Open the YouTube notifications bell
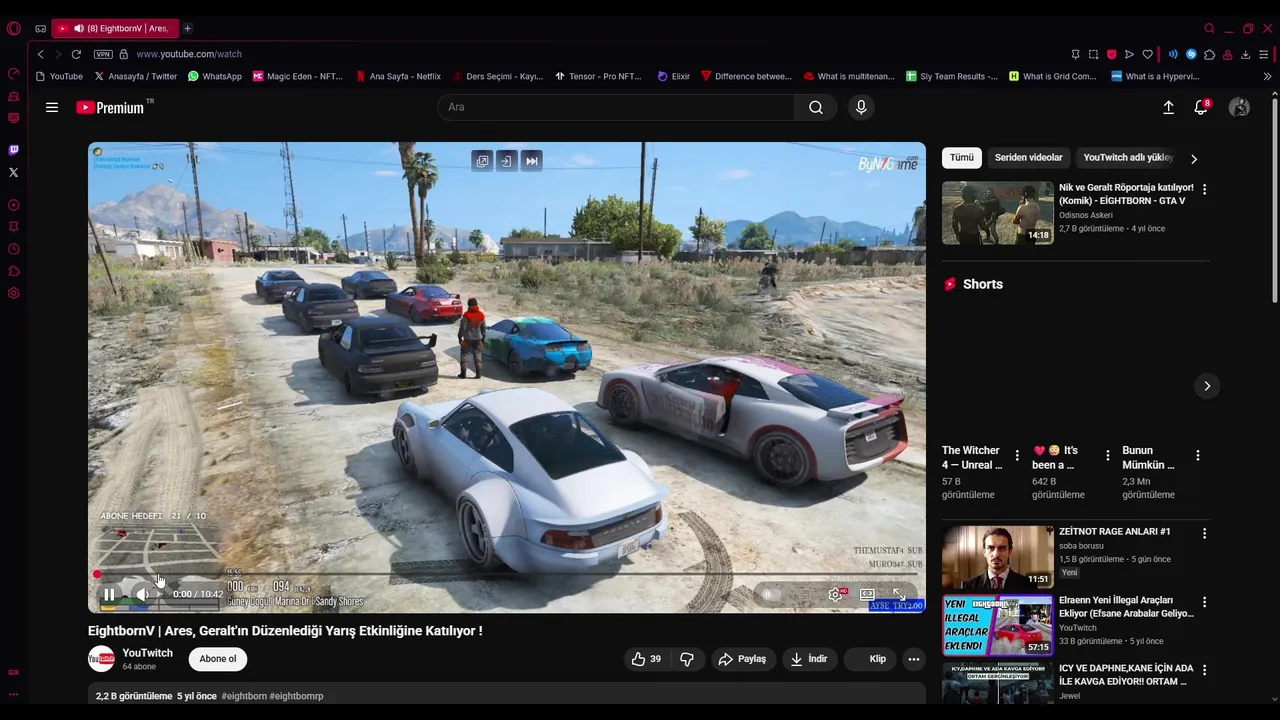Viewport: 1280px width, 720px height. (1201, 107)
